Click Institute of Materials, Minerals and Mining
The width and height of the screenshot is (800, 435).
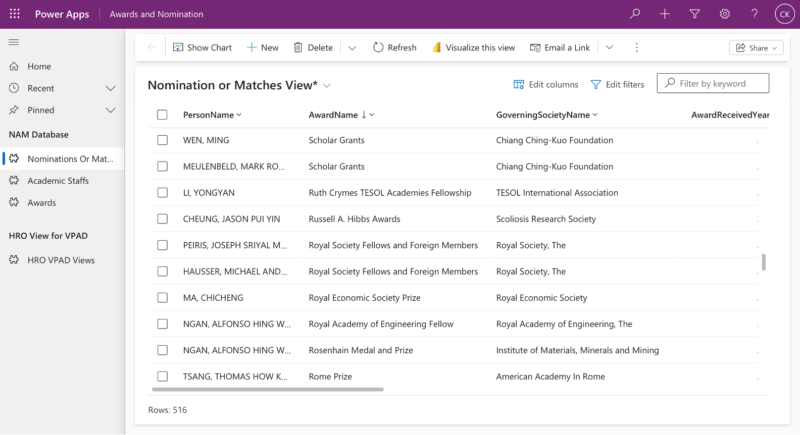coord(578,350)
